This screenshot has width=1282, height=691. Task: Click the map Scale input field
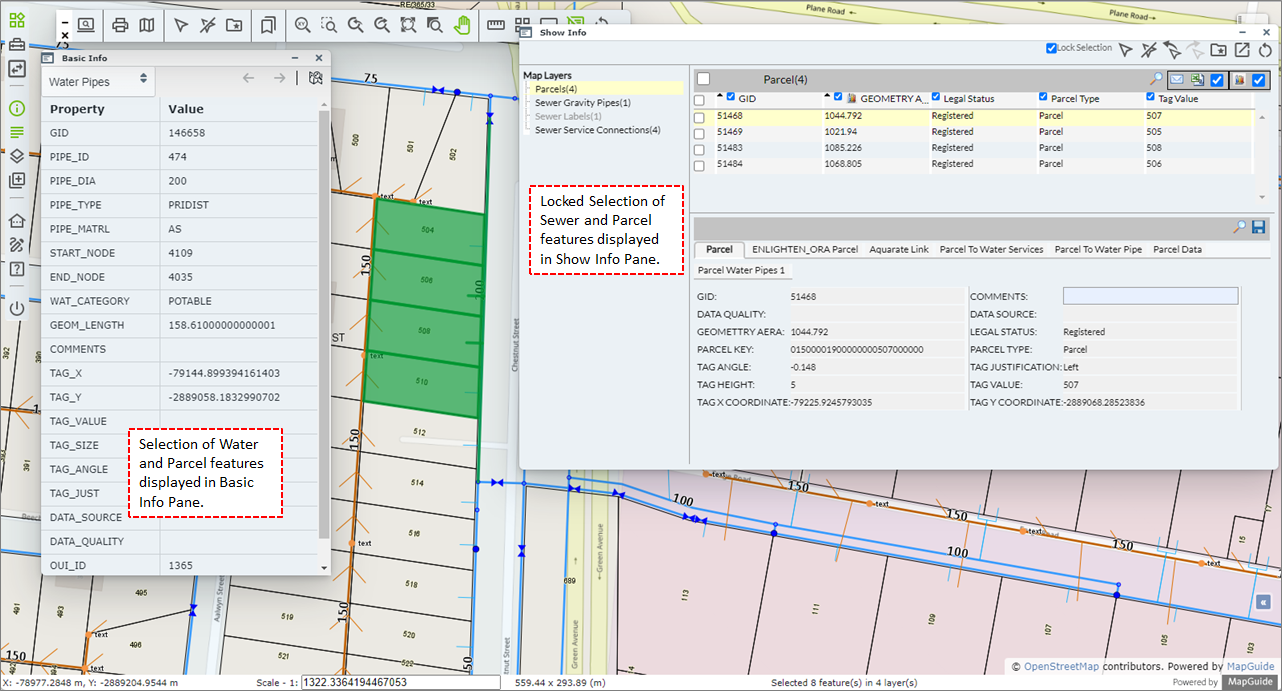point(400,682)
